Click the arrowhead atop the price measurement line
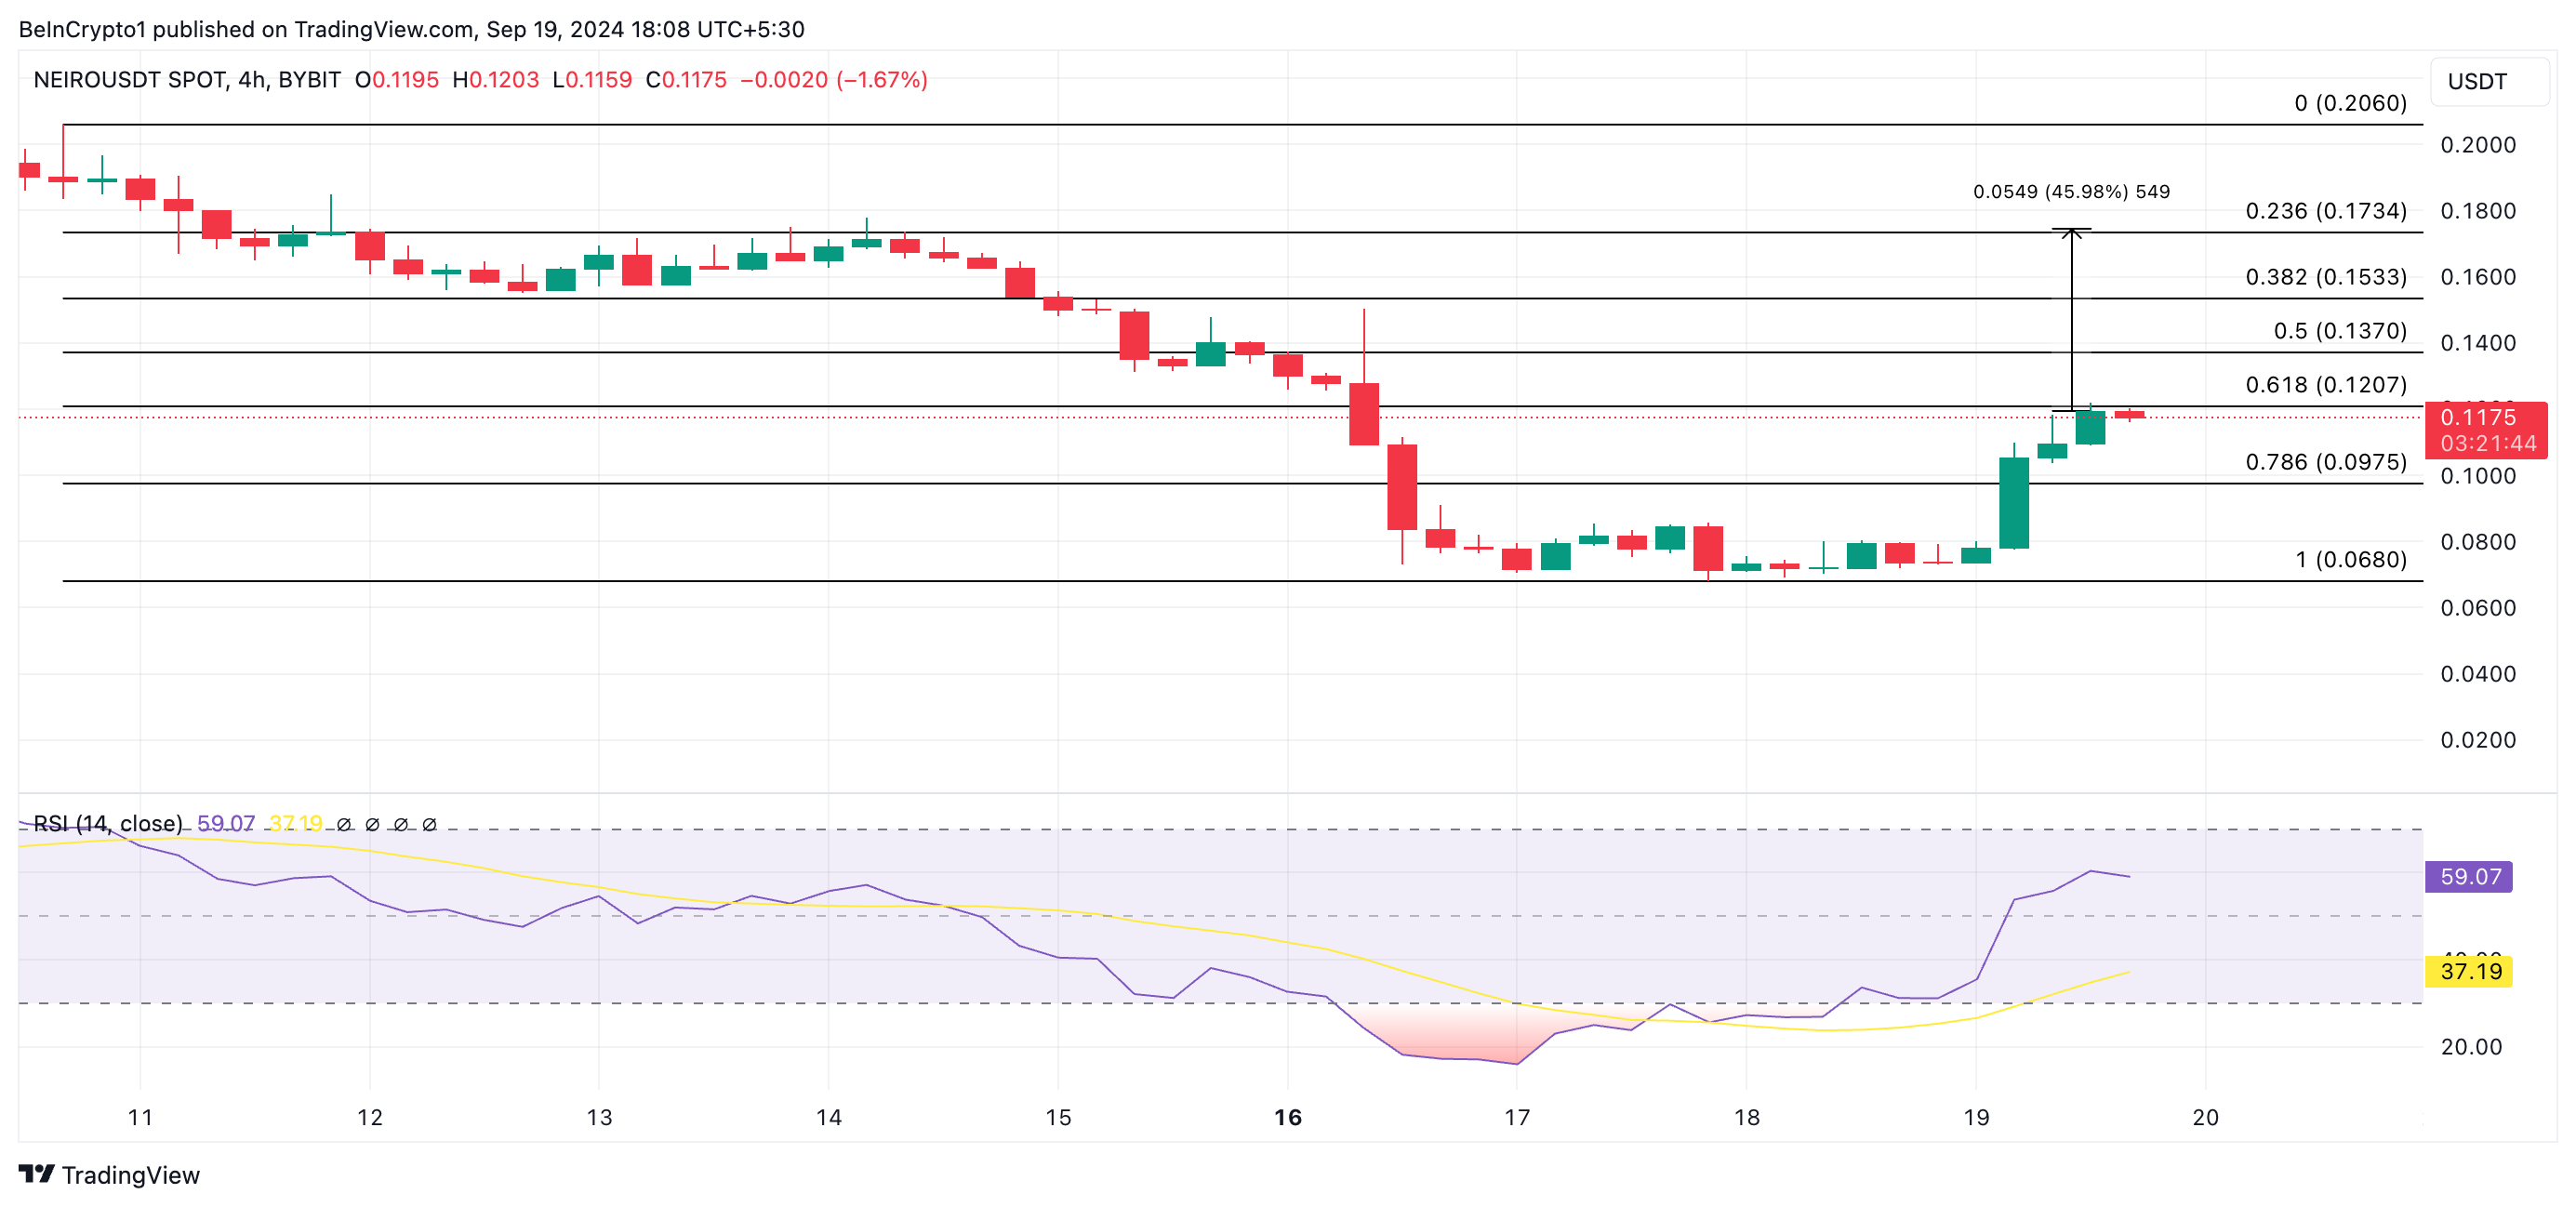The image size is (2576, 1207). tap(2071, 233)
